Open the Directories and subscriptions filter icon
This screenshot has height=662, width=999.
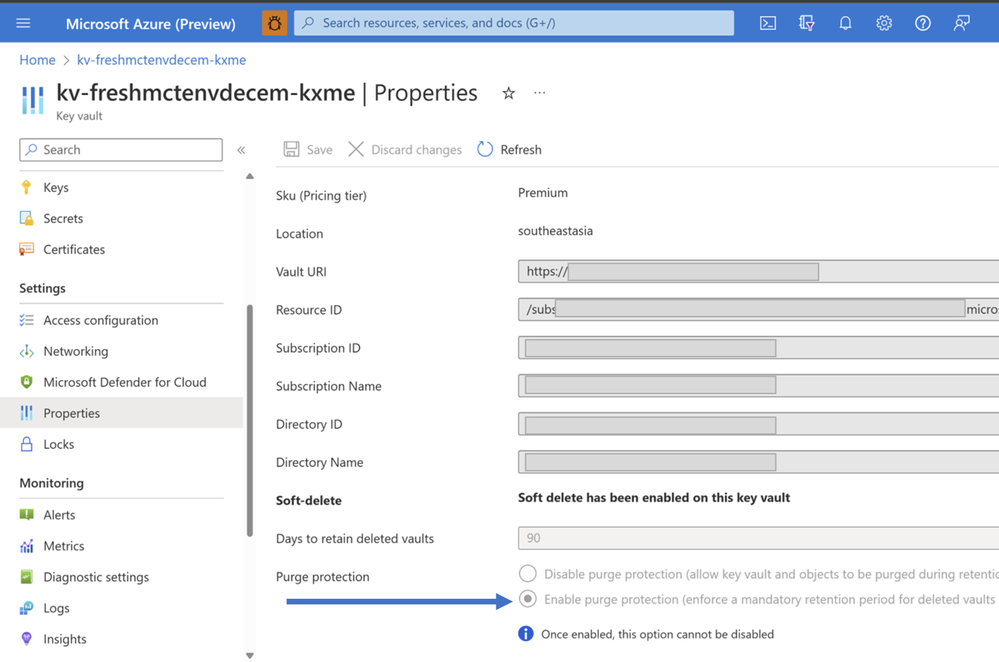click(x=807, y=24)
